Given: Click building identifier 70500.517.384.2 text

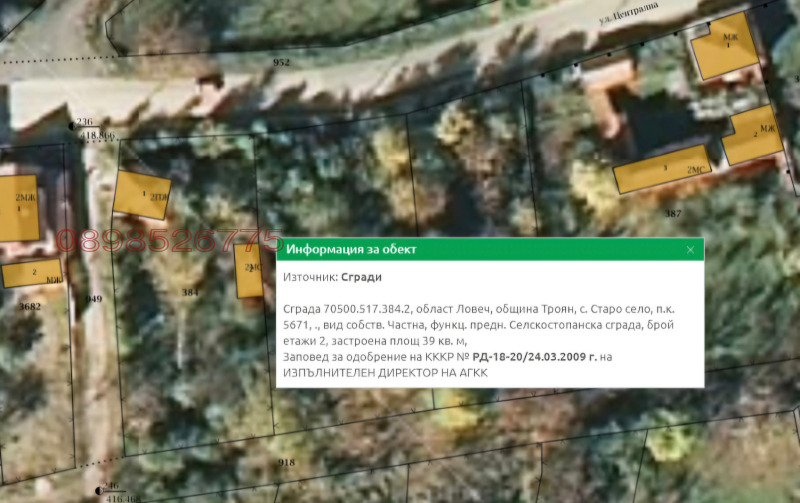Looking at the screenshot, I should point(367,309).
